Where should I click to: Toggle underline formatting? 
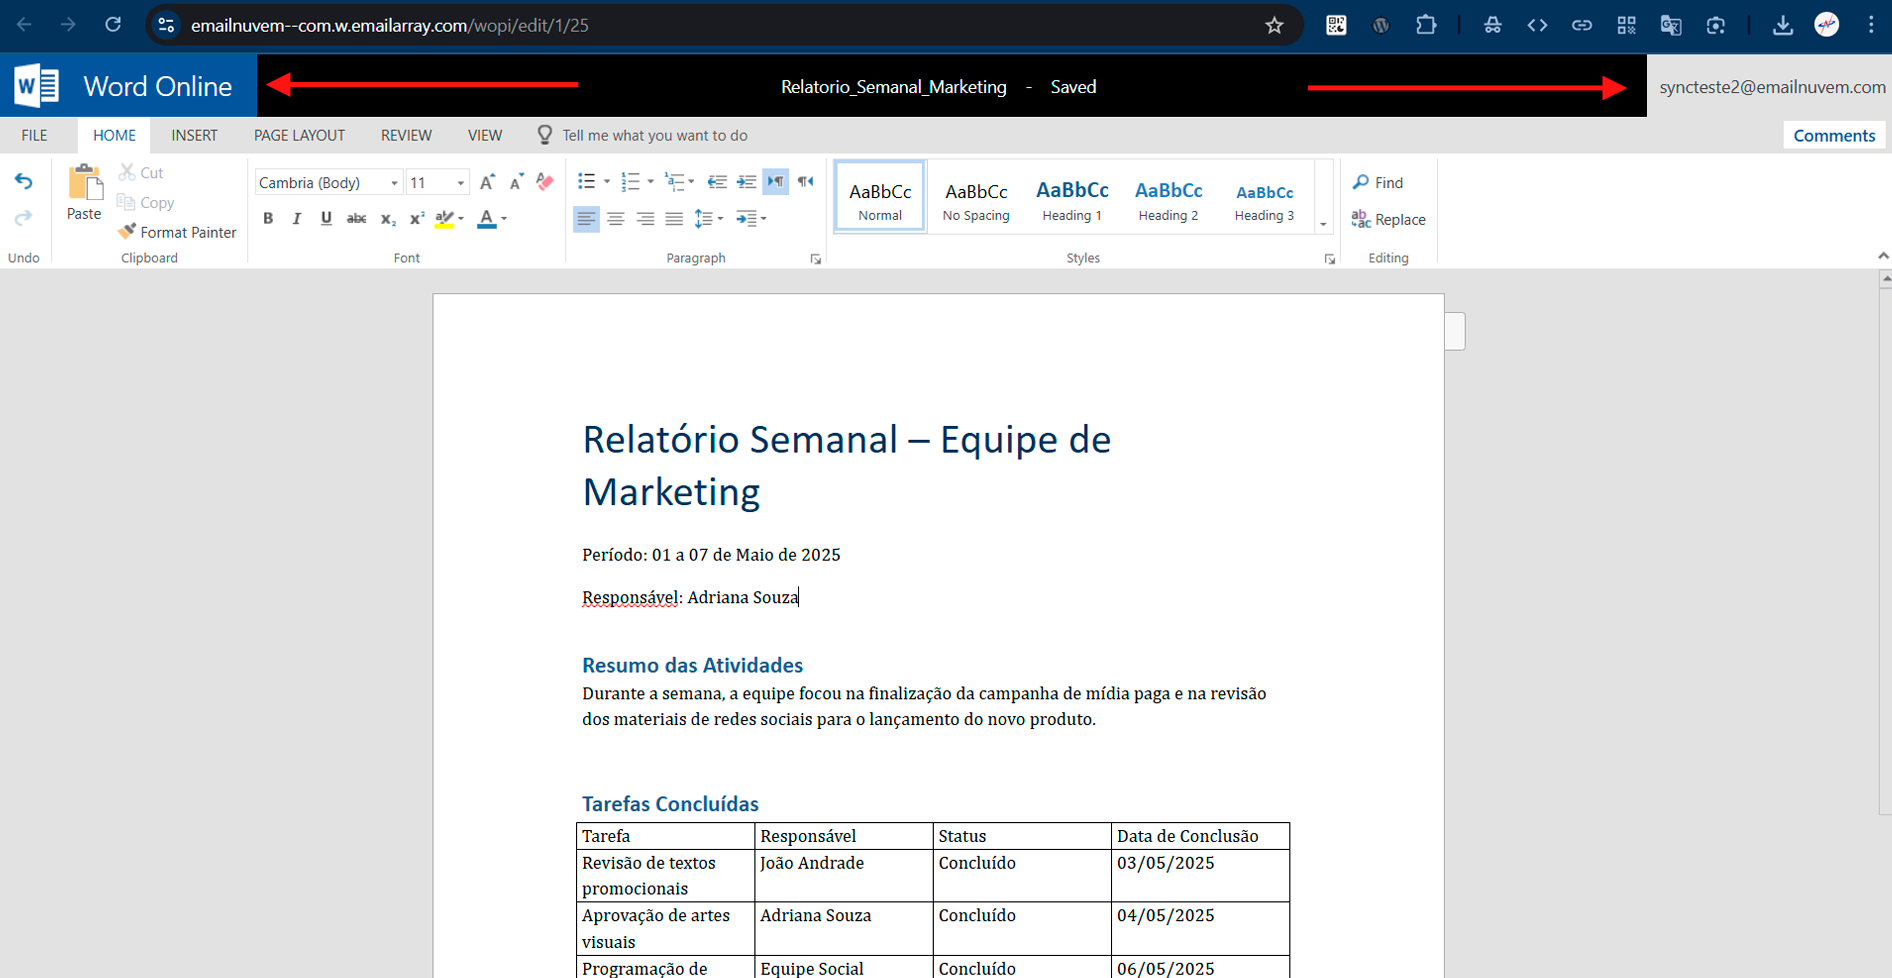pyautogui.click(x=326, y=219)
